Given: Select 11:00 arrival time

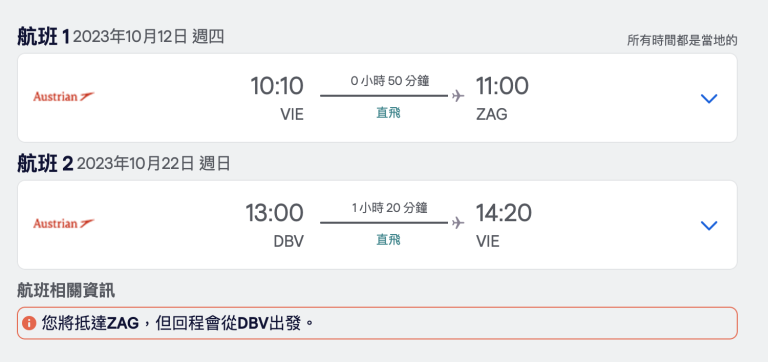Looking at the screenshot, I should pos(503,86).
